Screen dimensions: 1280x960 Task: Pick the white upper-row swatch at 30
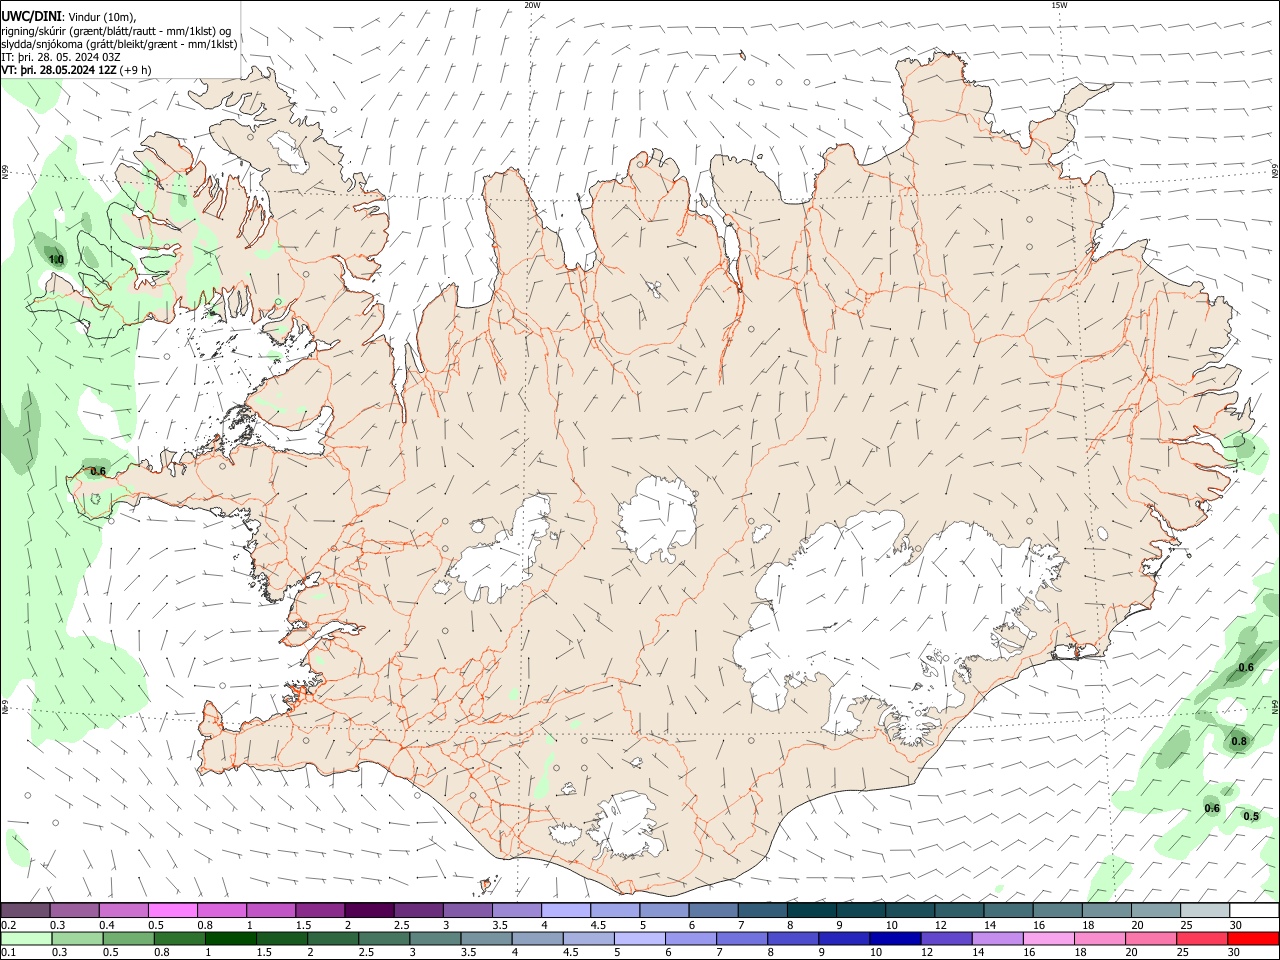(x=1254, y=910)
